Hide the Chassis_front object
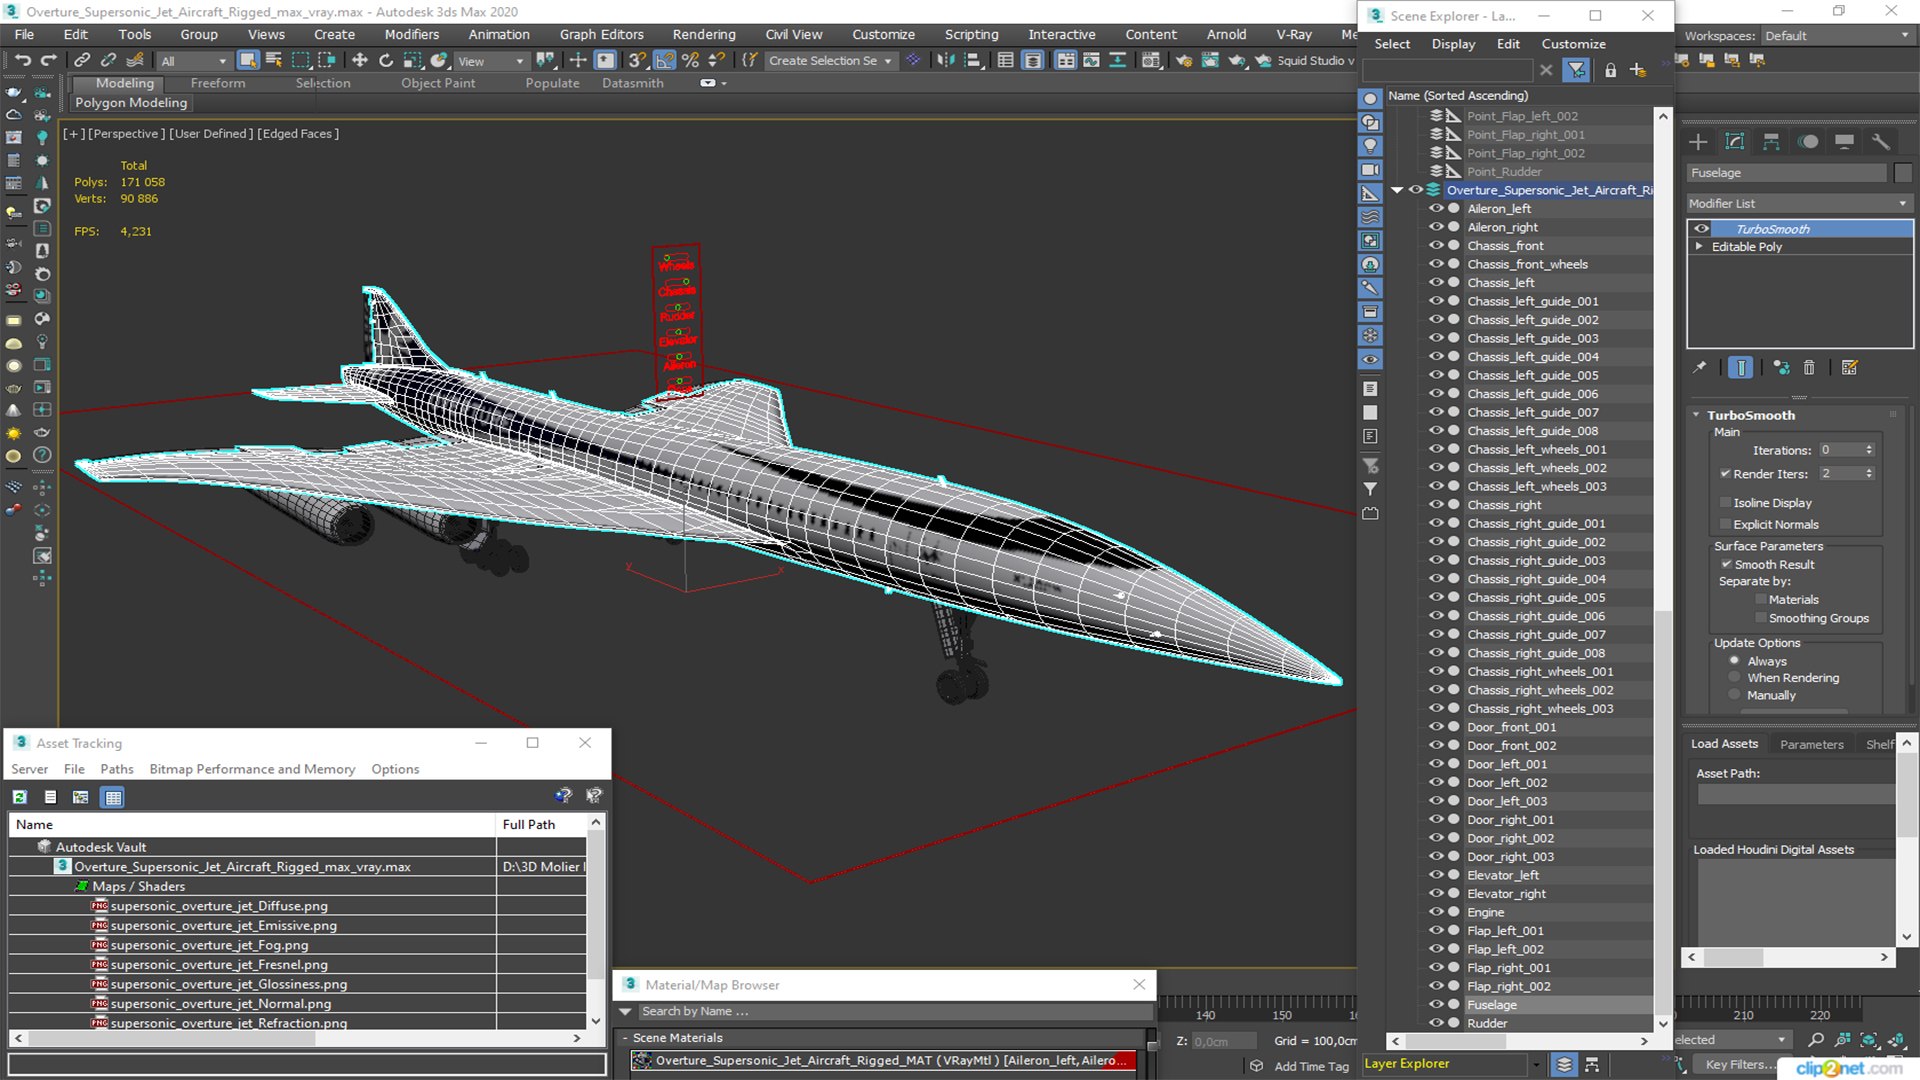This screenshot has height=1080, width=1920. point(1436,246)
